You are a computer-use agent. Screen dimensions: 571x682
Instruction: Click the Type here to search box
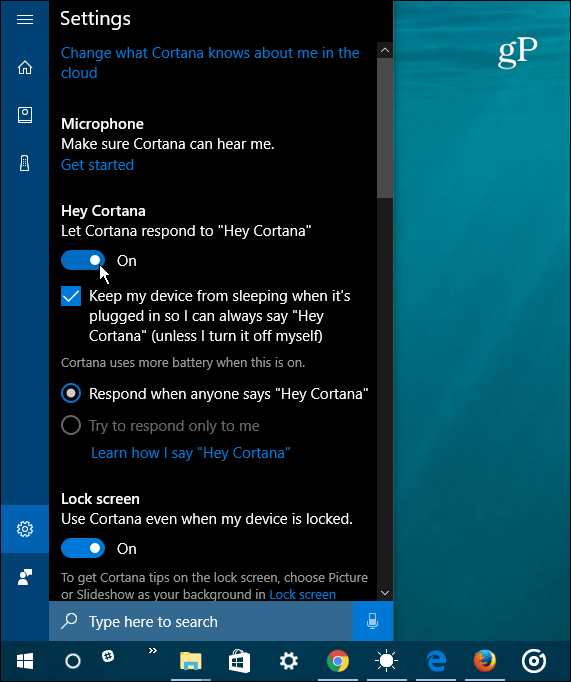point(201,621)
